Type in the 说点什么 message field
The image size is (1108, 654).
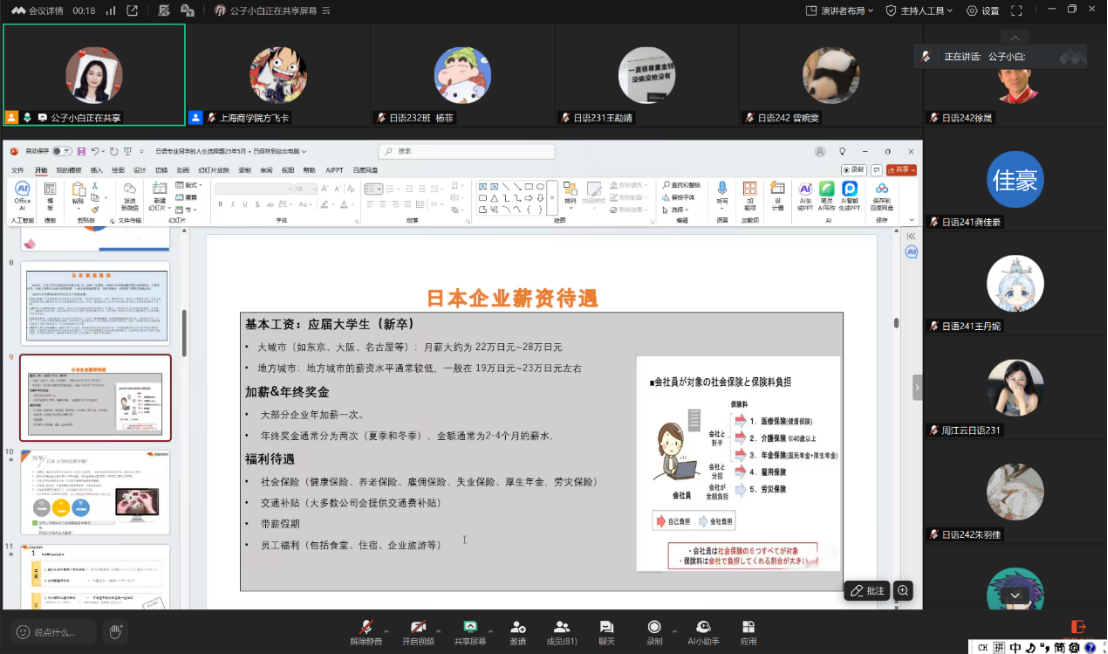click(x=55, y=631)
